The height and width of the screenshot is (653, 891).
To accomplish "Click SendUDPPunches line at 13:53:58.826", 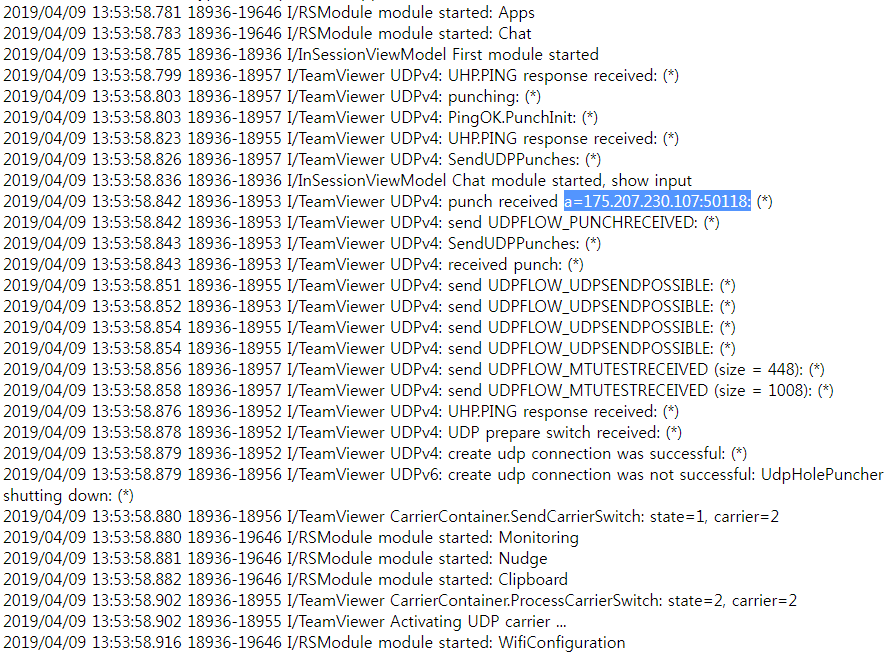I will pos(302,160).
